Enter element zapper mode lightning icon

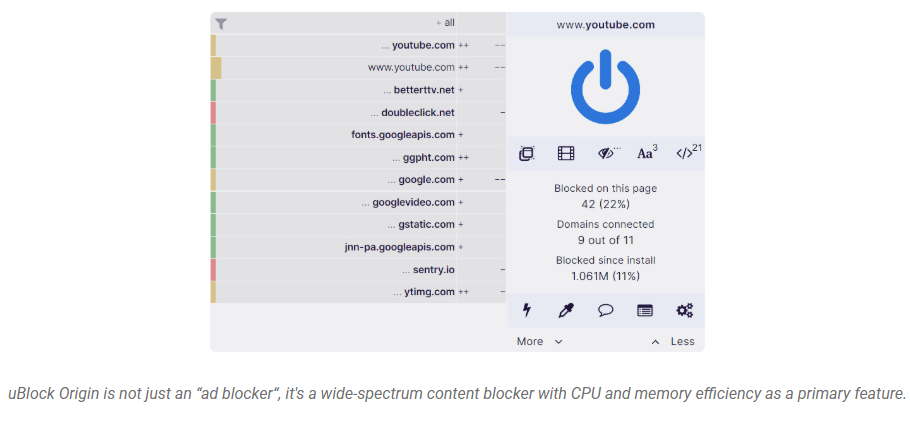527,310
